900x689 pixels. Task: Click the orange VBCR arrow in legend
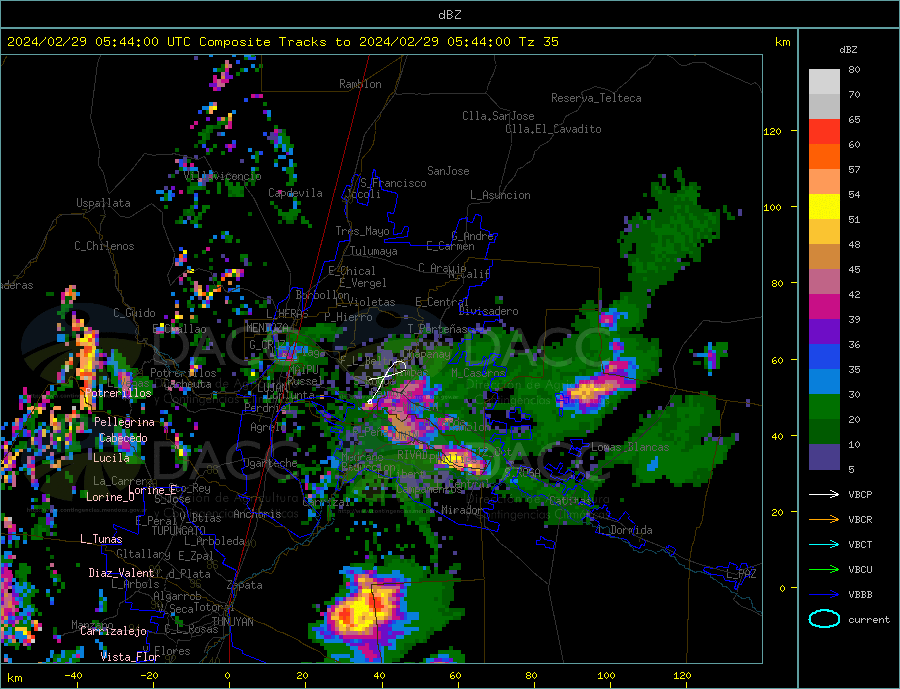click(x=824, y=520)
